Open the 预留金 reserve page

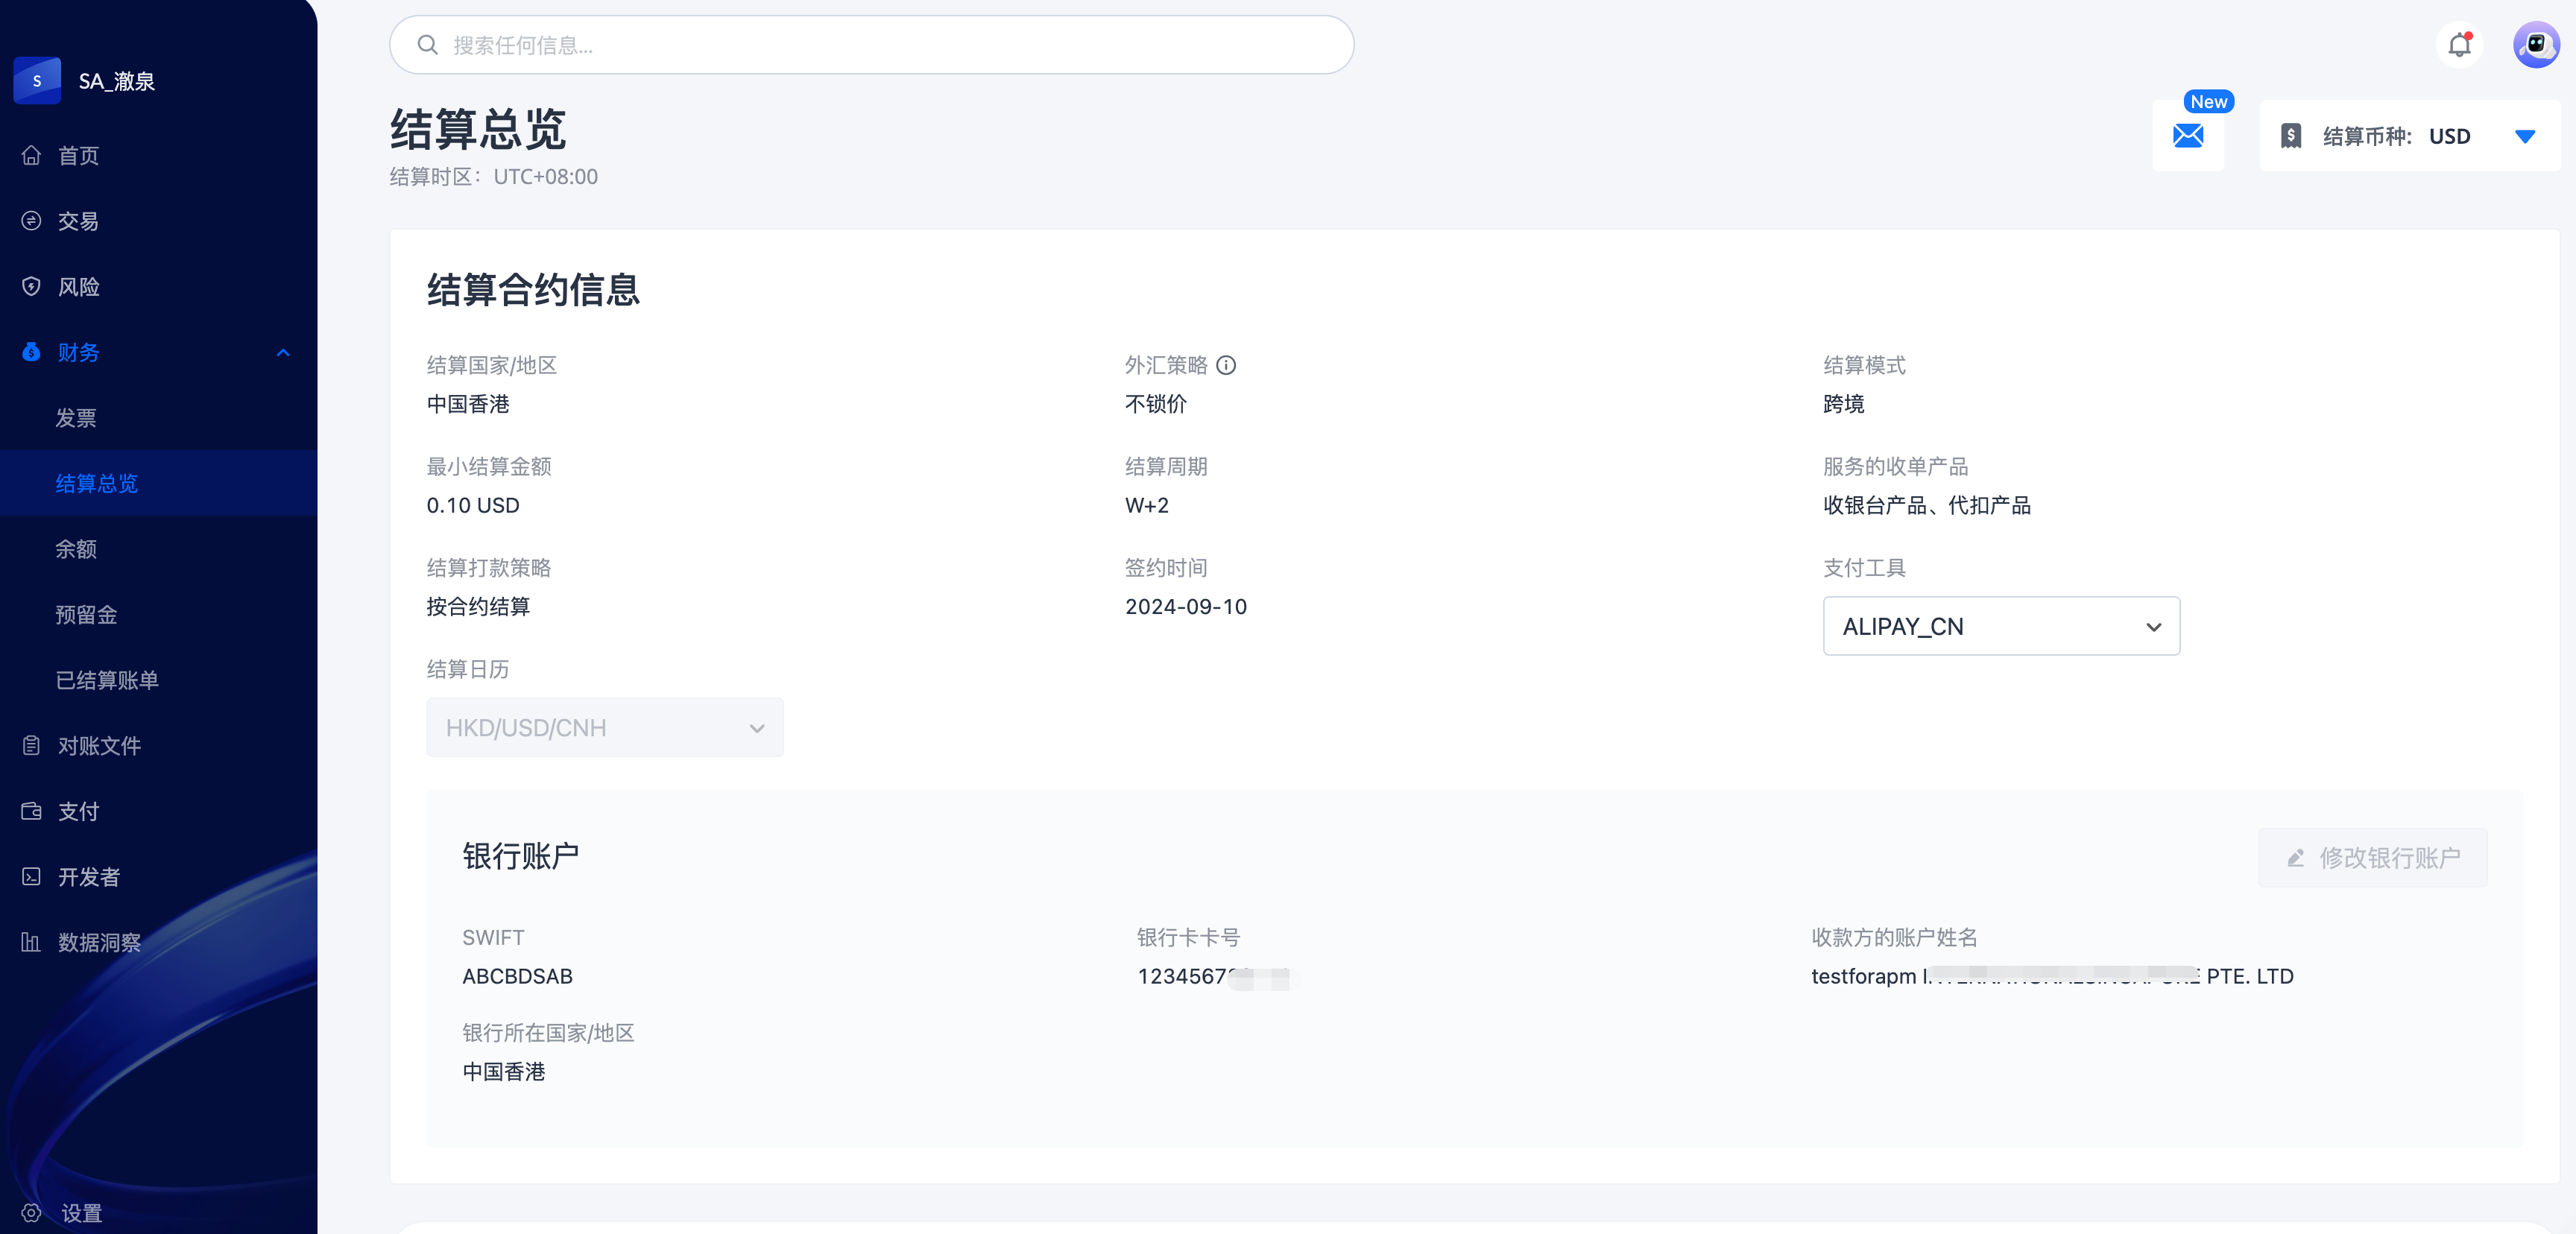[x=86, y=615]
